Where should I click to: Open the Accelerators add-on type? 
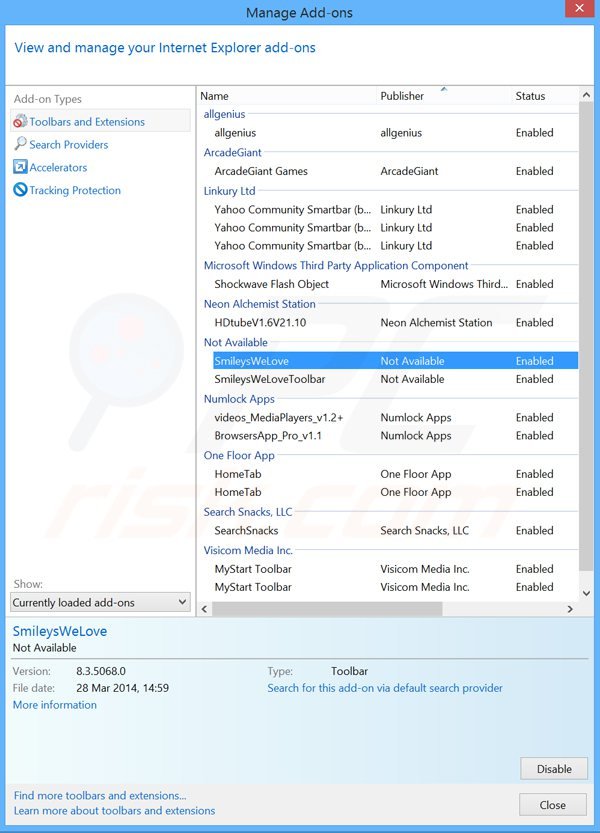[x=58, y=167]
